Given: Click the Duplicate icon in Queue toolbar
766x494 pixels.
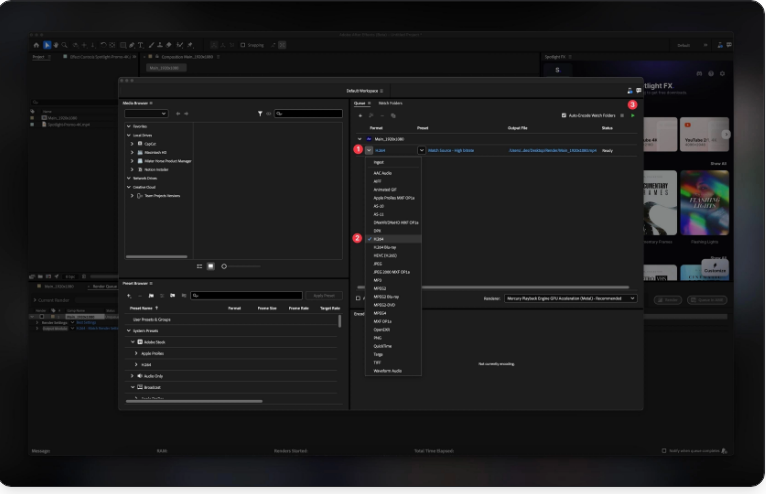Looking at the screenshot, I should click(x=393, y=116).
